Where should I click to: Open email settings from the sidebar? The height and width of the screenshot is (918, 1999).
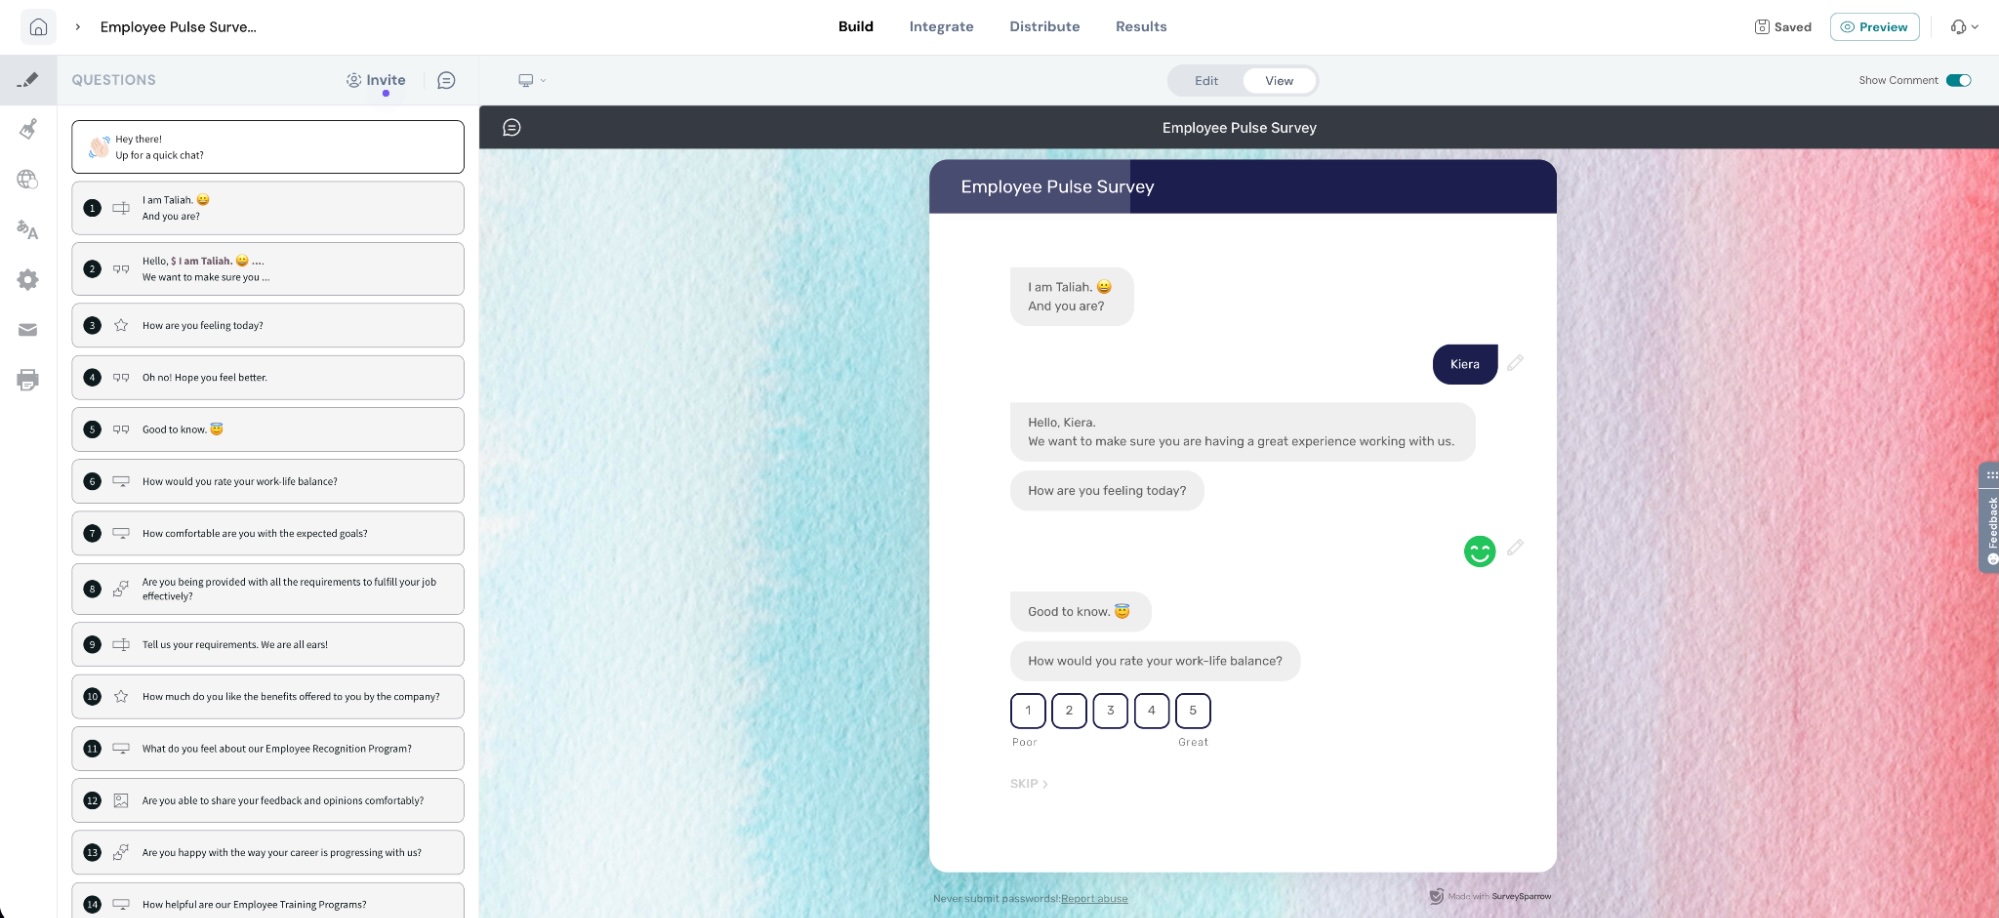tap(29, 330)
